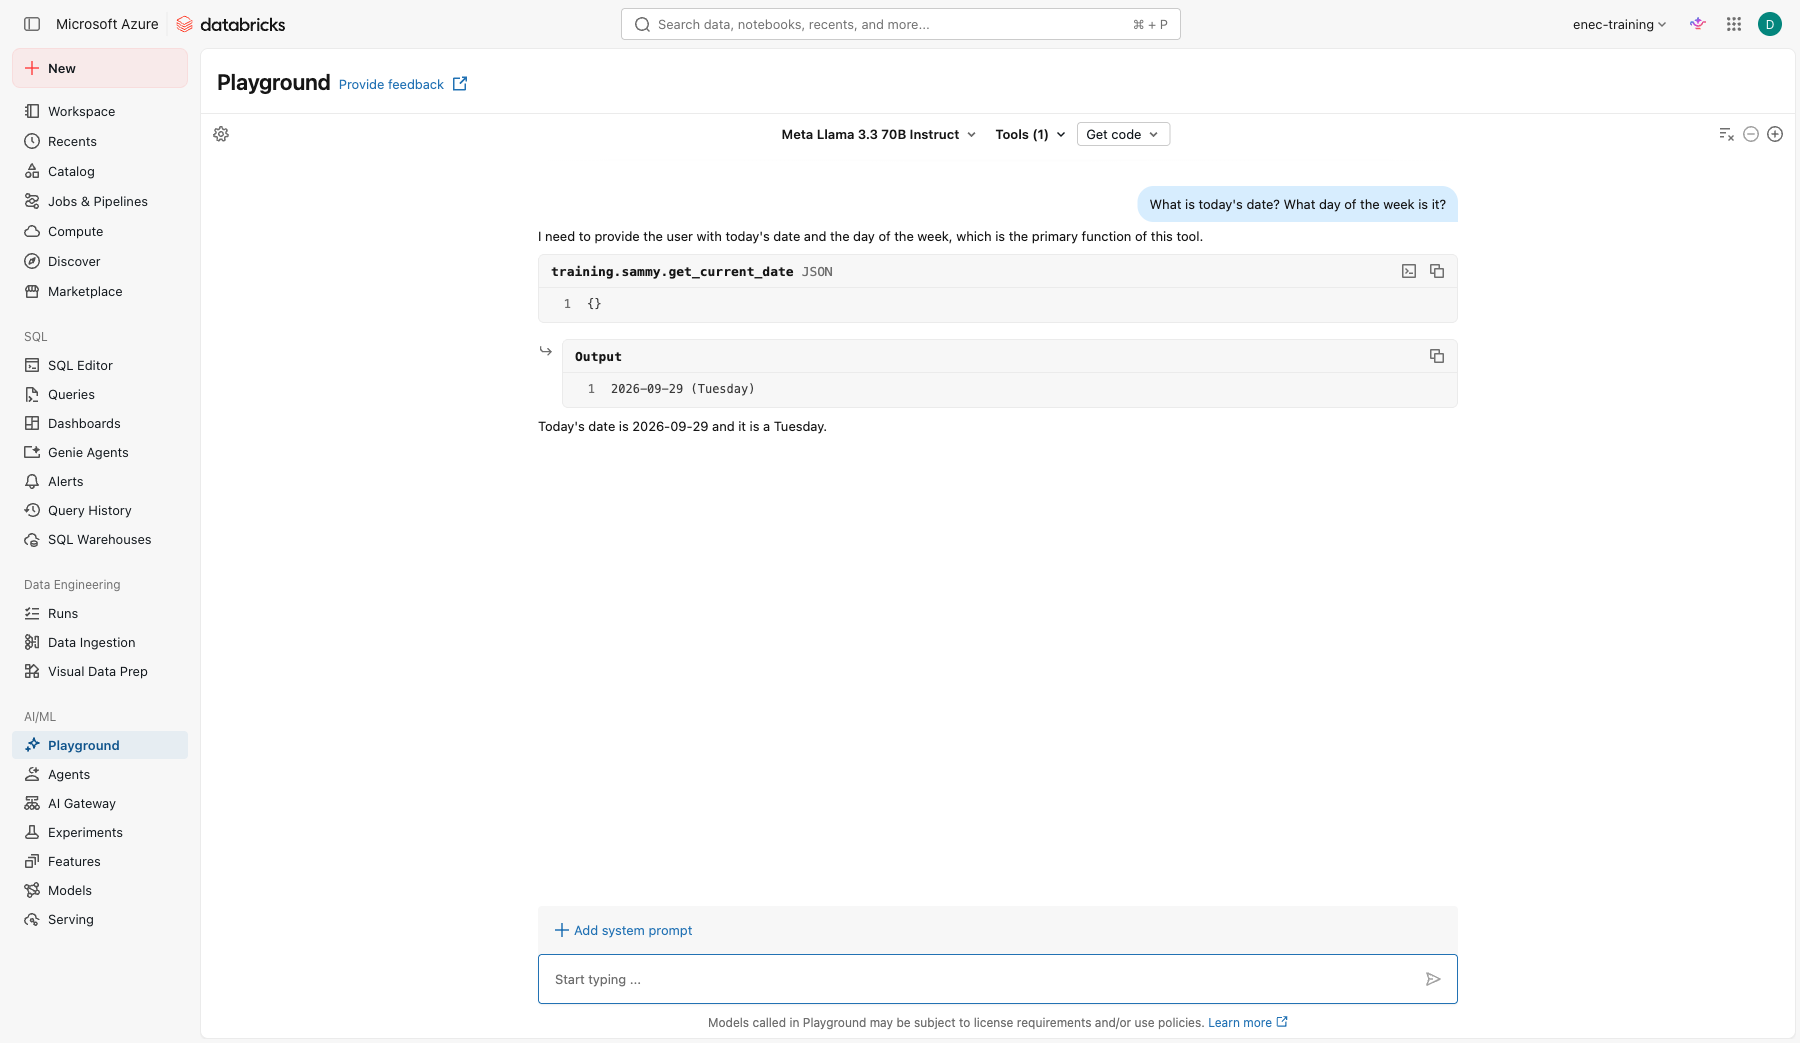Image resolution: width=1800 pixels, height=1043 pixels.
Task: Copy the Output block content
Action: pyautogui.click(x=1437, y=356)
